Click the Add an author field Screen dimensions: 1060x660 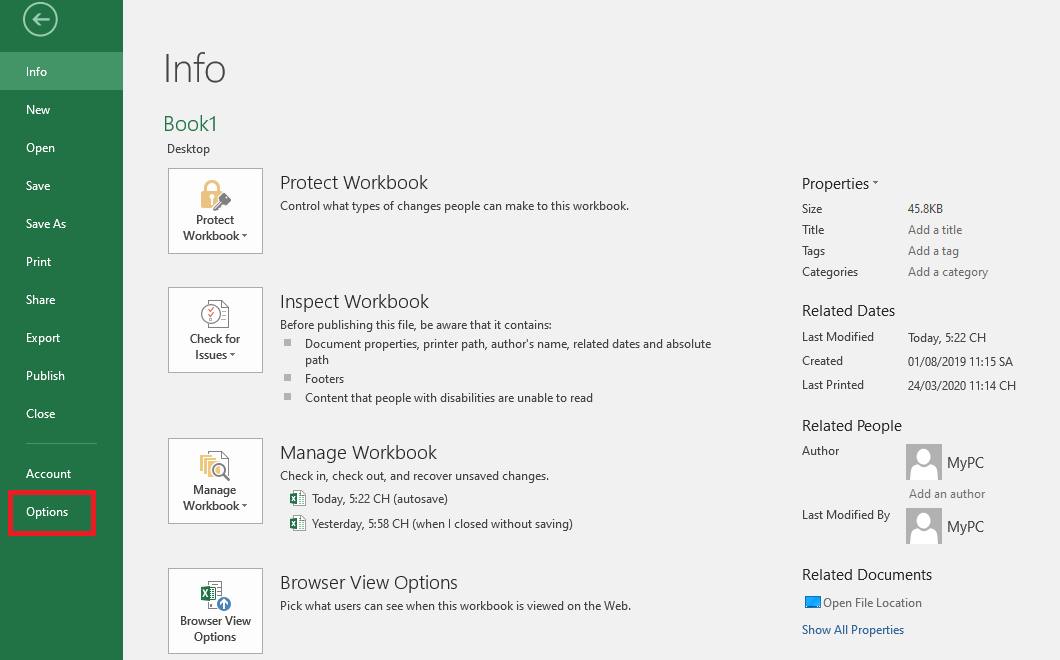pyautogui.click(x=946, y=494)
